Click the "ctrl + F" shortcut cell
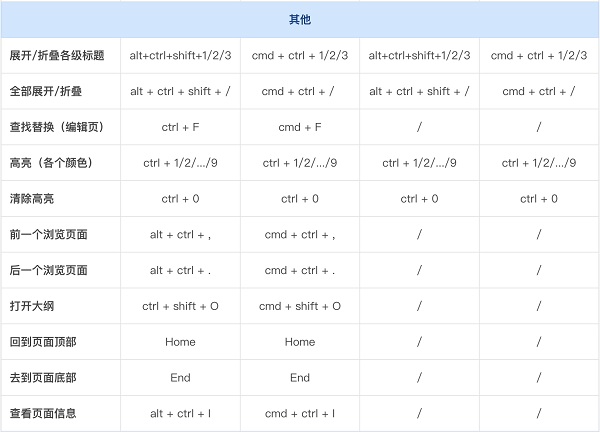 pos(180,127)
